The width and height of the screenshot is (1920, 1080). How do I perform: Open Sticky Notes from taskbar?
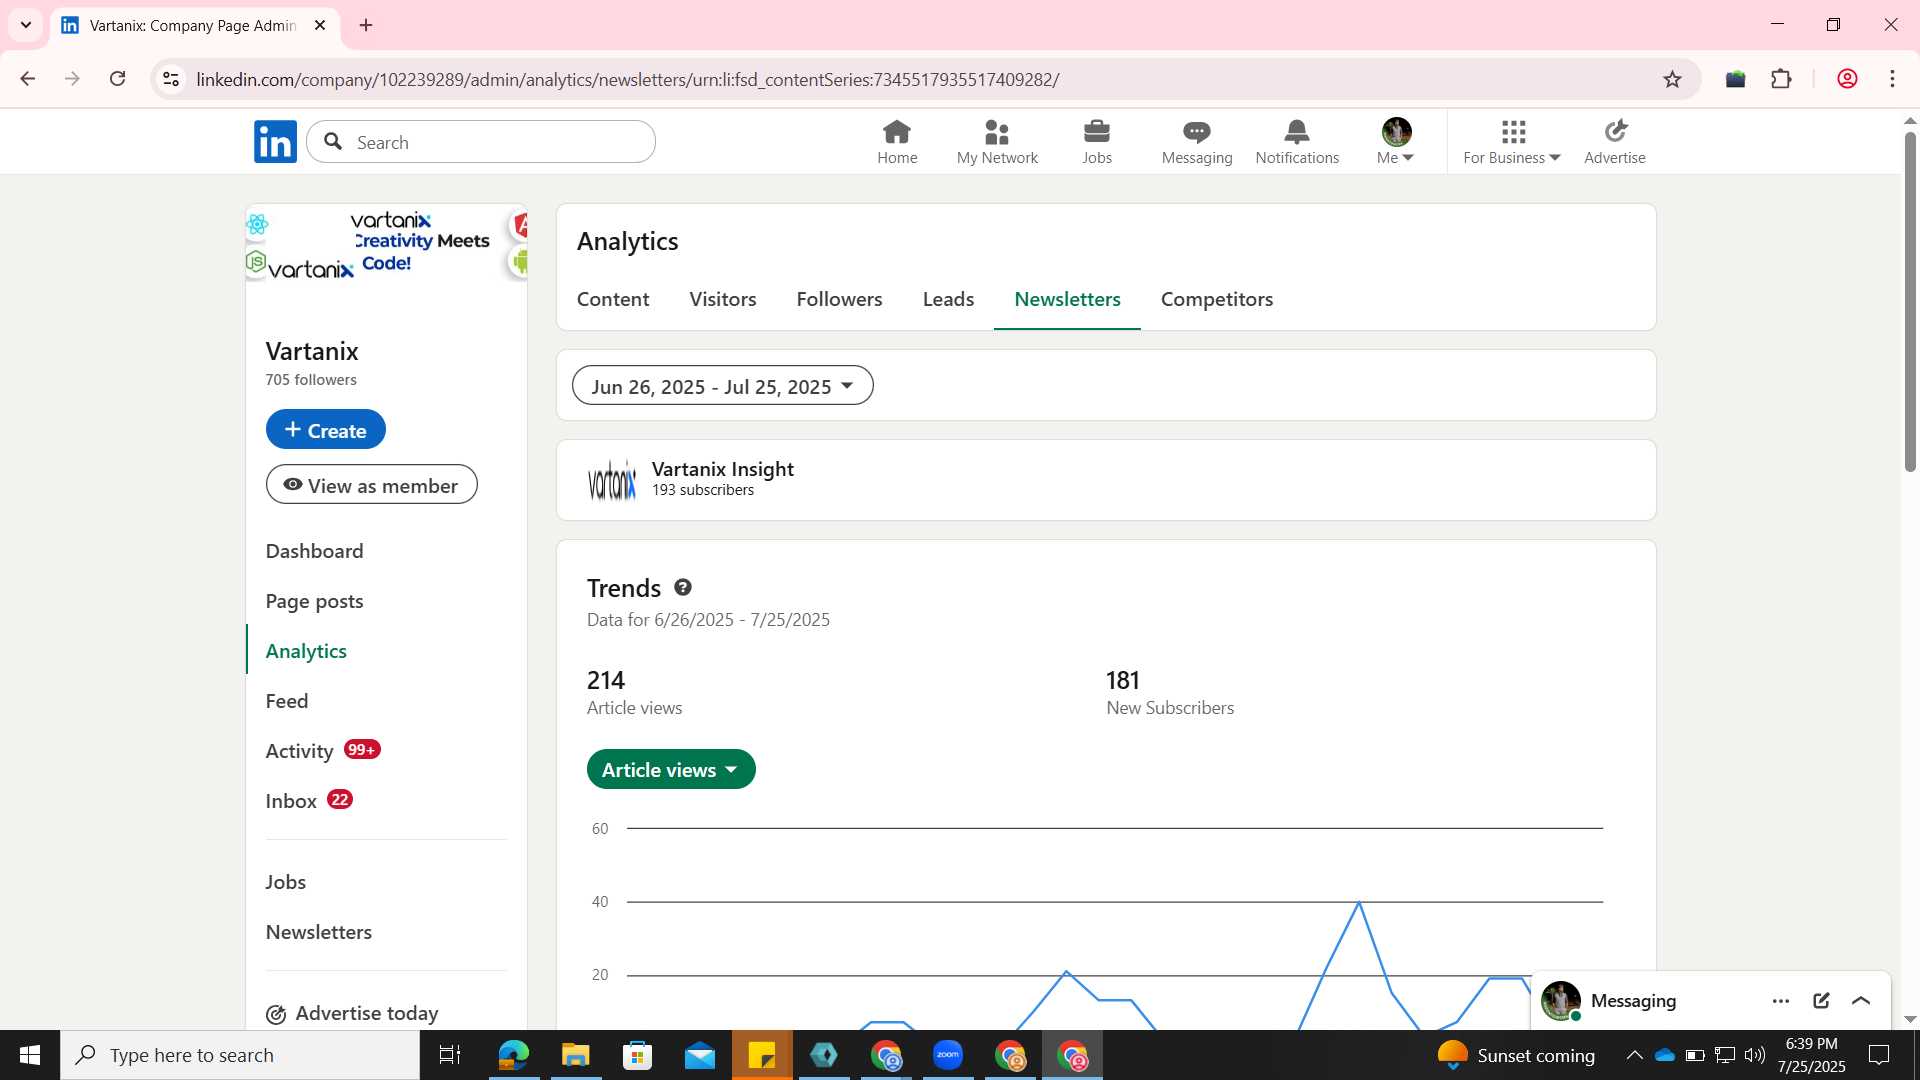(x=762, y=1055)
